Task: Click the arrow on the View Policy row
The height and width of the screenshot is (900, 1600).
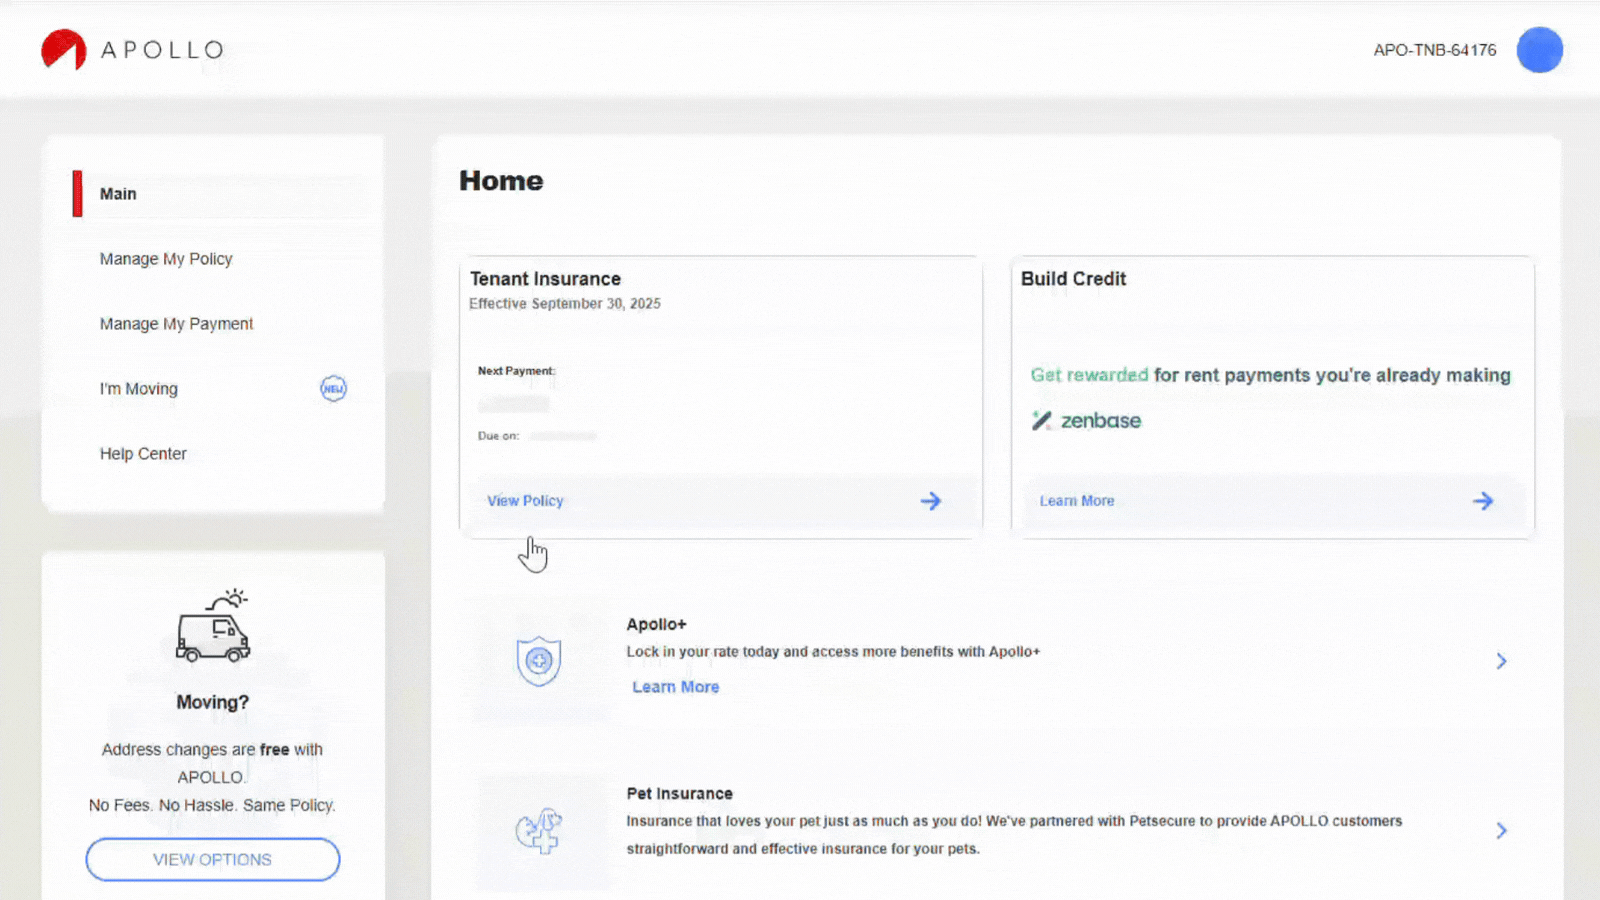Action: (931, 501)
